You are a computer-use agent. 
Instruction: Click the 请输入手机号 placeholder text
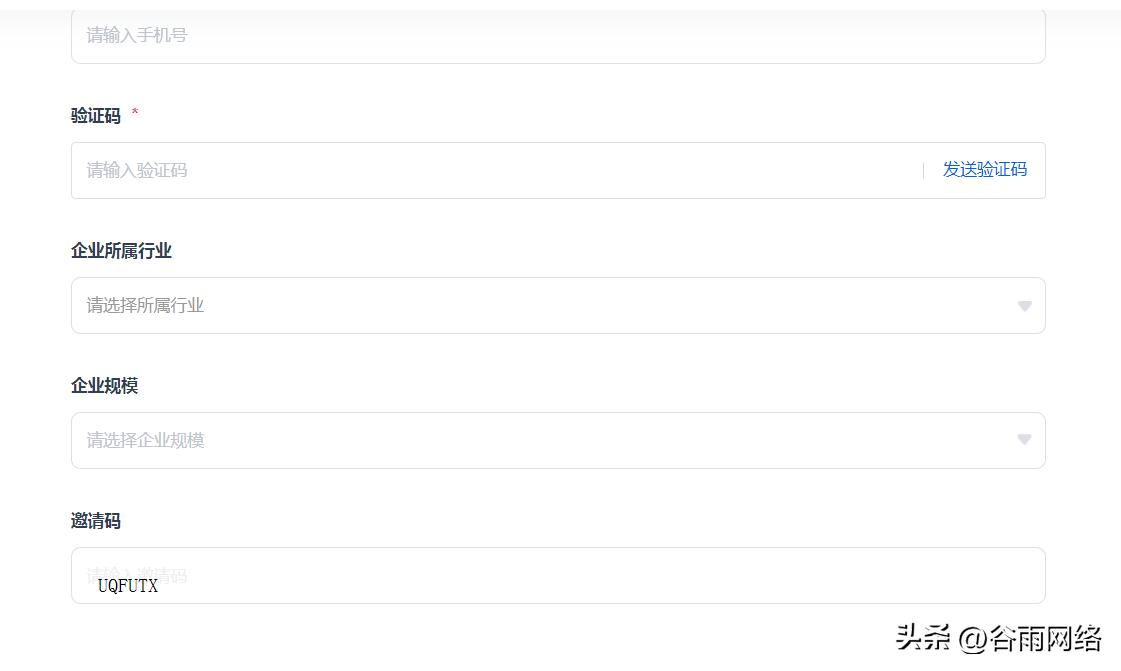(137, 36)
